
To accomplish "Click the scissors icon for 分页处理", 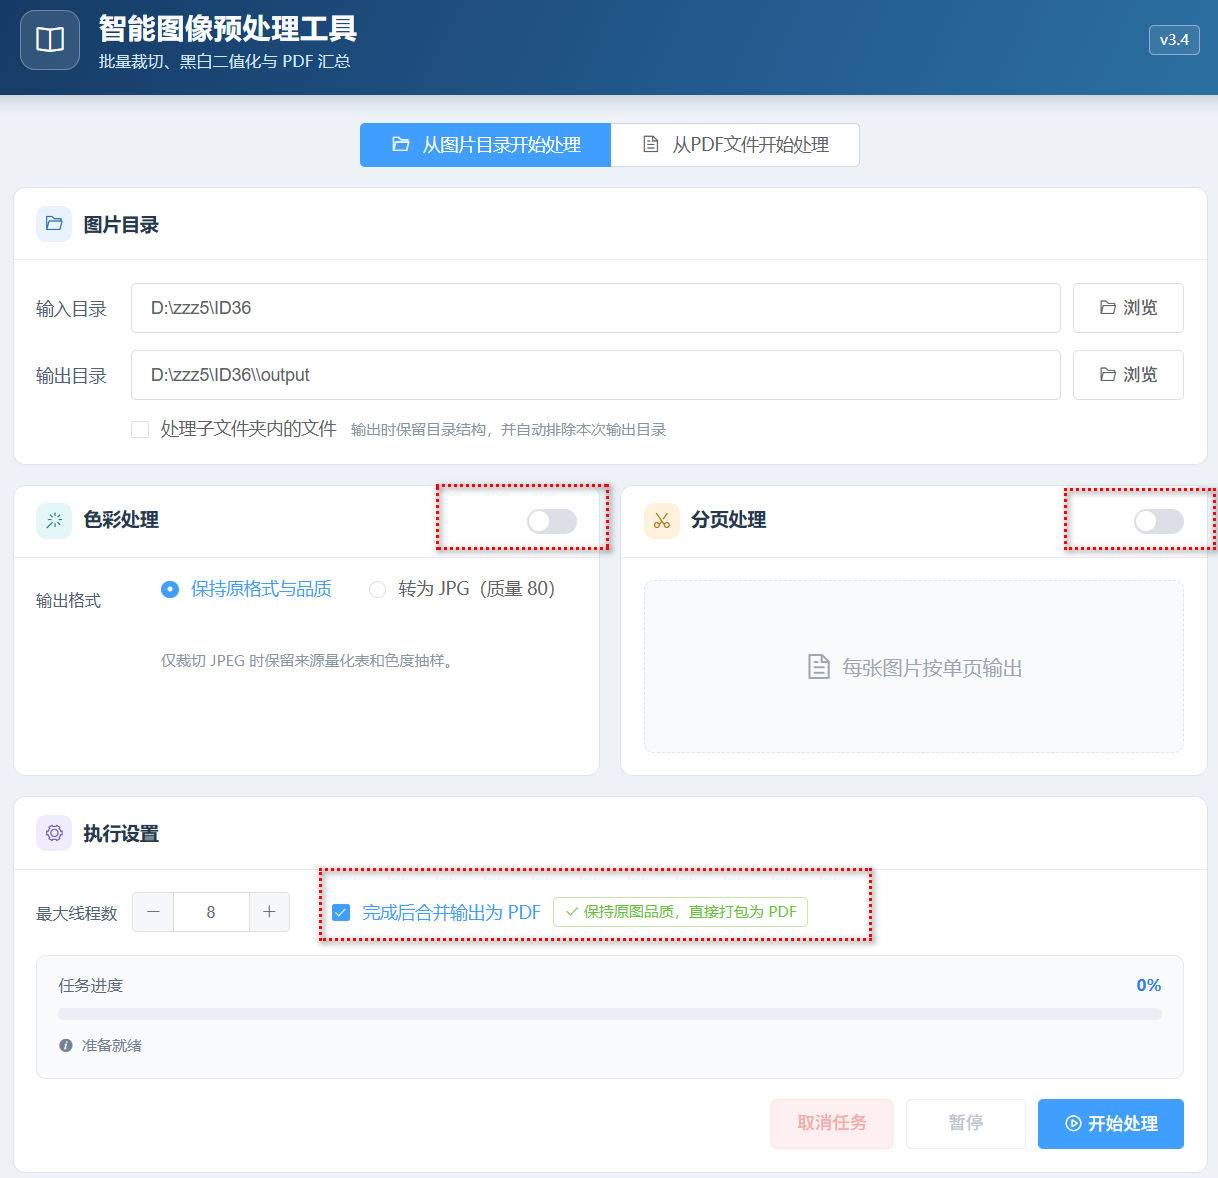I will point(661,520).
